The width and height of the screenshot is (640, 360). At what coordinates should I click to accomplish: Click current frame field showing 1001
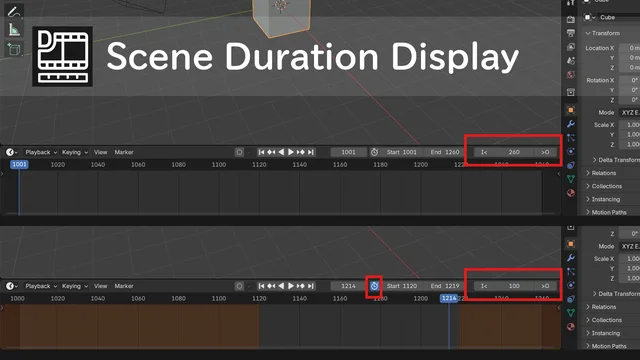(348, 152)
